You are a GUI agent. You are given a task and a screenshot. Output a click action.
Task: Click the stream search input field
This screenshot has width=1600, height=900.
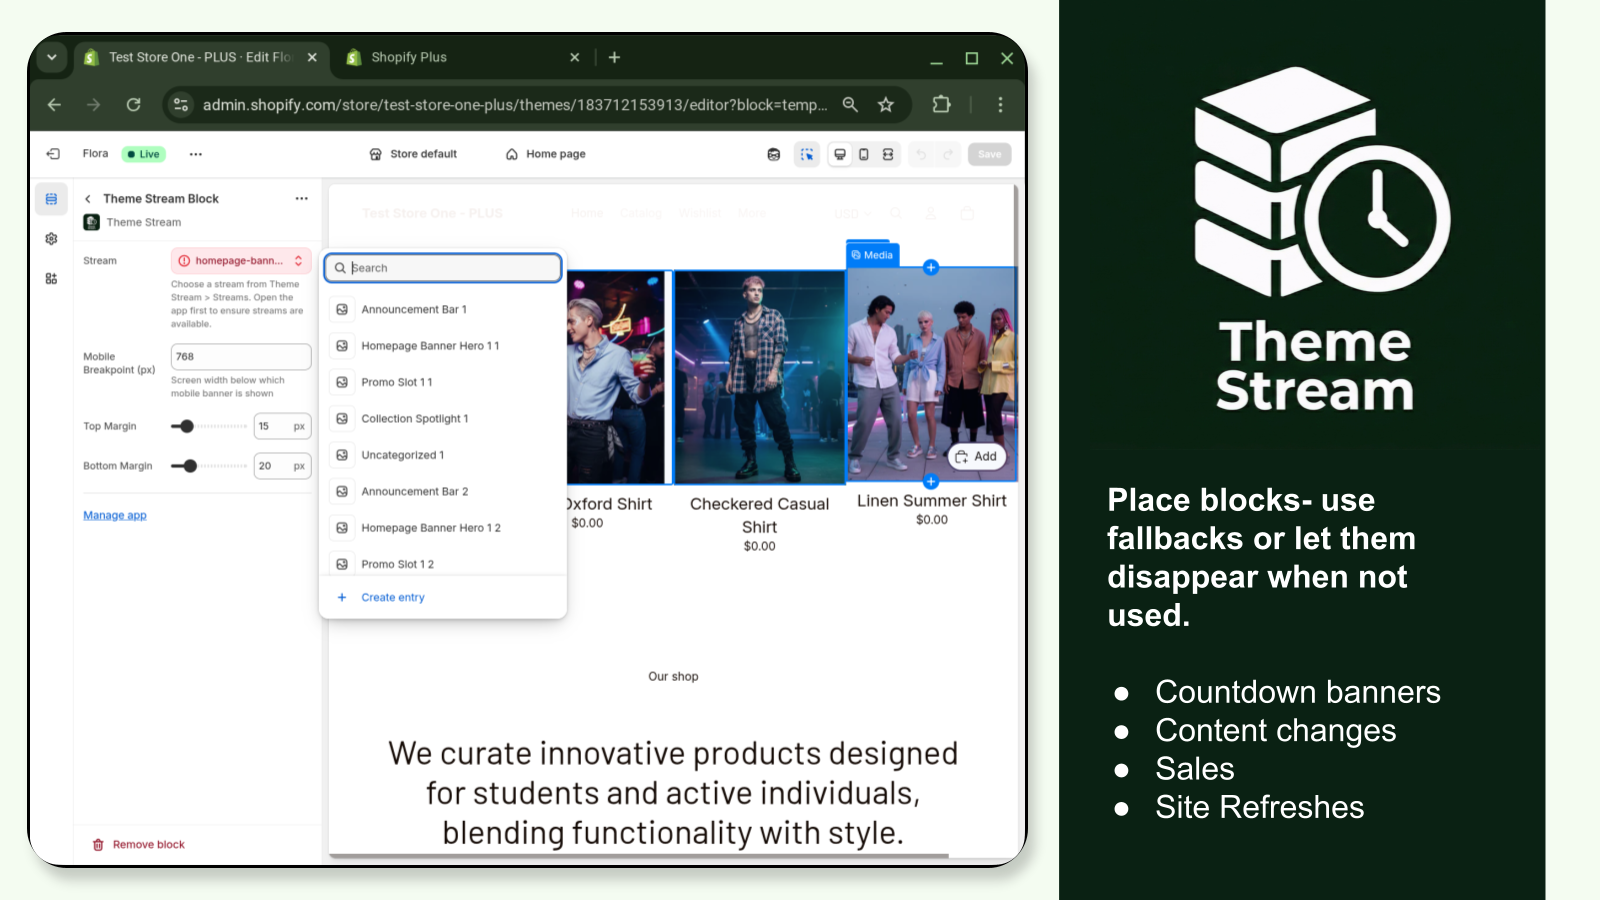443,267
